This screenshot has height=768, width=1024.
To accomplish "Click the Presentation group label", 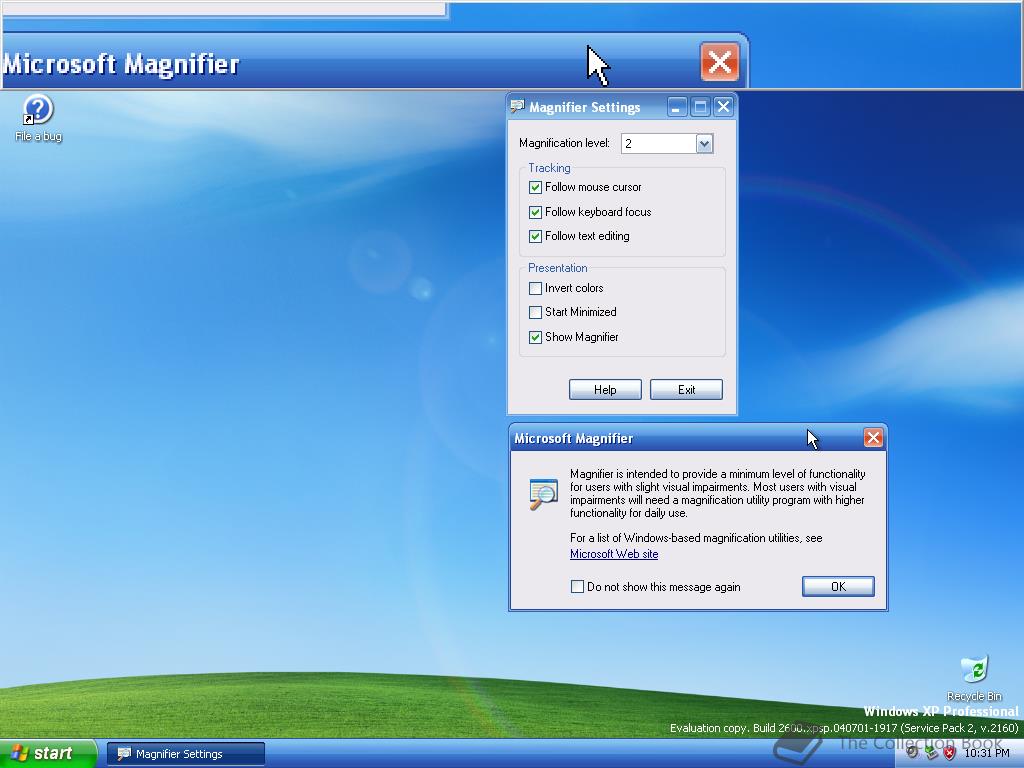I will 558,268.
